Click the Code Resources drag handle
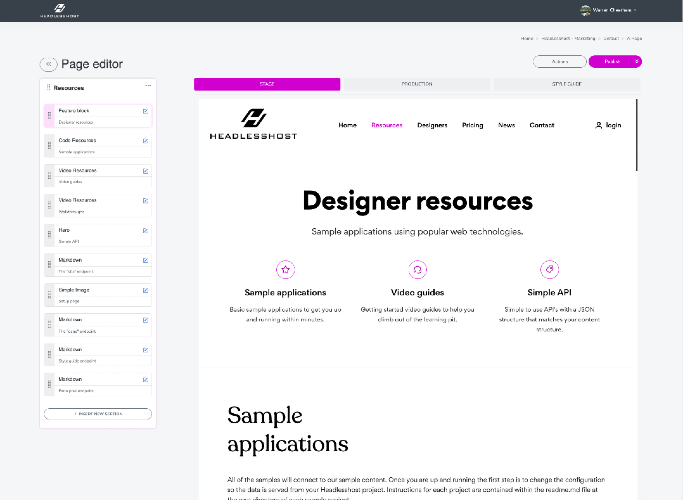The width and height of the screenshot is (683, 500). (x=49, y=146)
